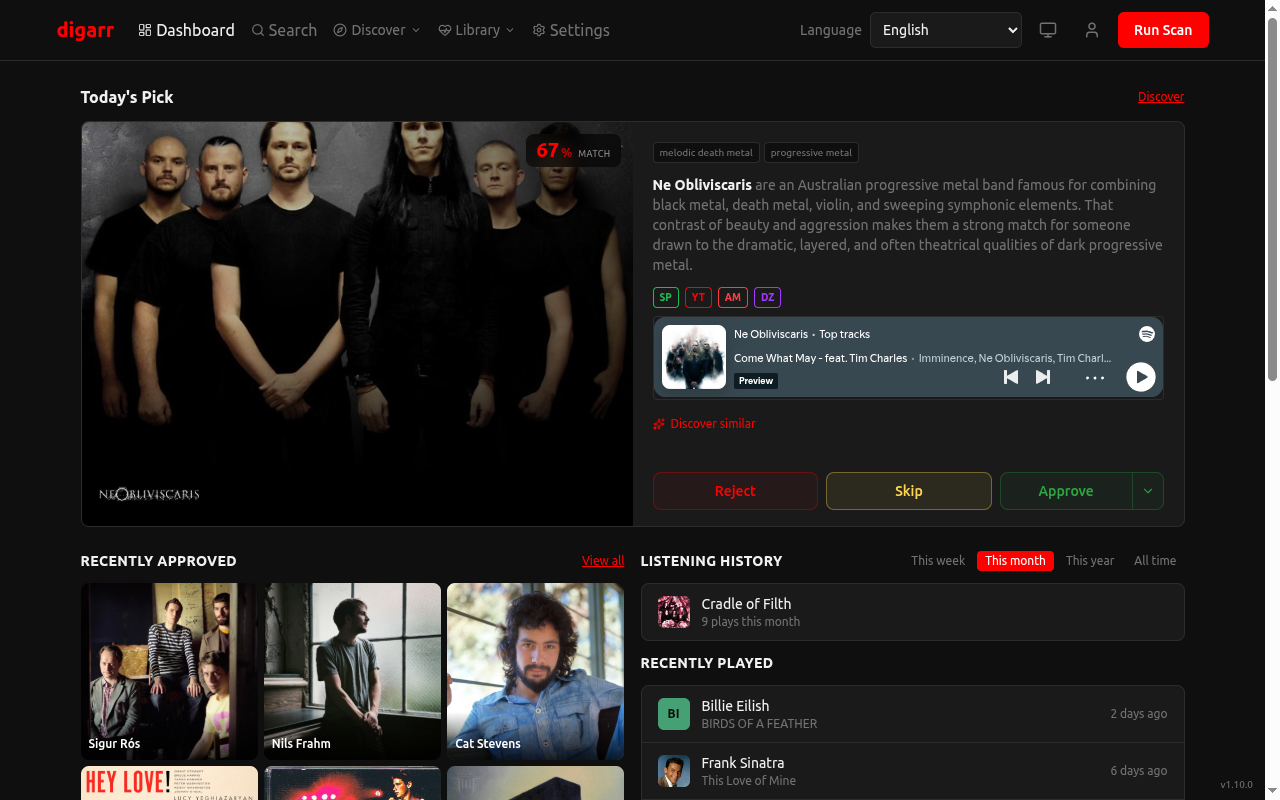View all recently approved artists
The height and width of the screenshot is (800, 1280).
(603, 561)
